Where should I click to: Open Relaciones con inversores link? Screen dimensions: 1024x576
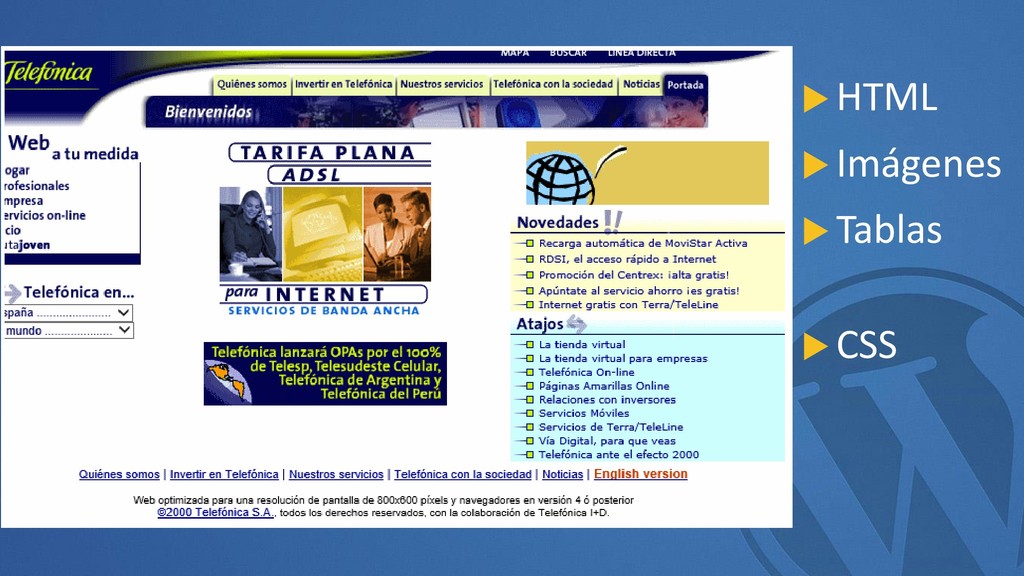point(607,399)
